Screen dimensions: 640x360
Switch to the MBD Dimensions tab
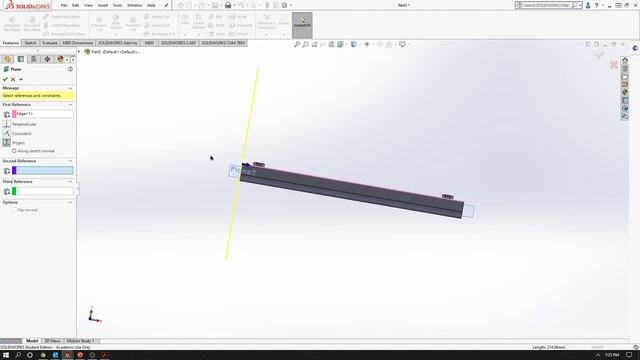78,43
